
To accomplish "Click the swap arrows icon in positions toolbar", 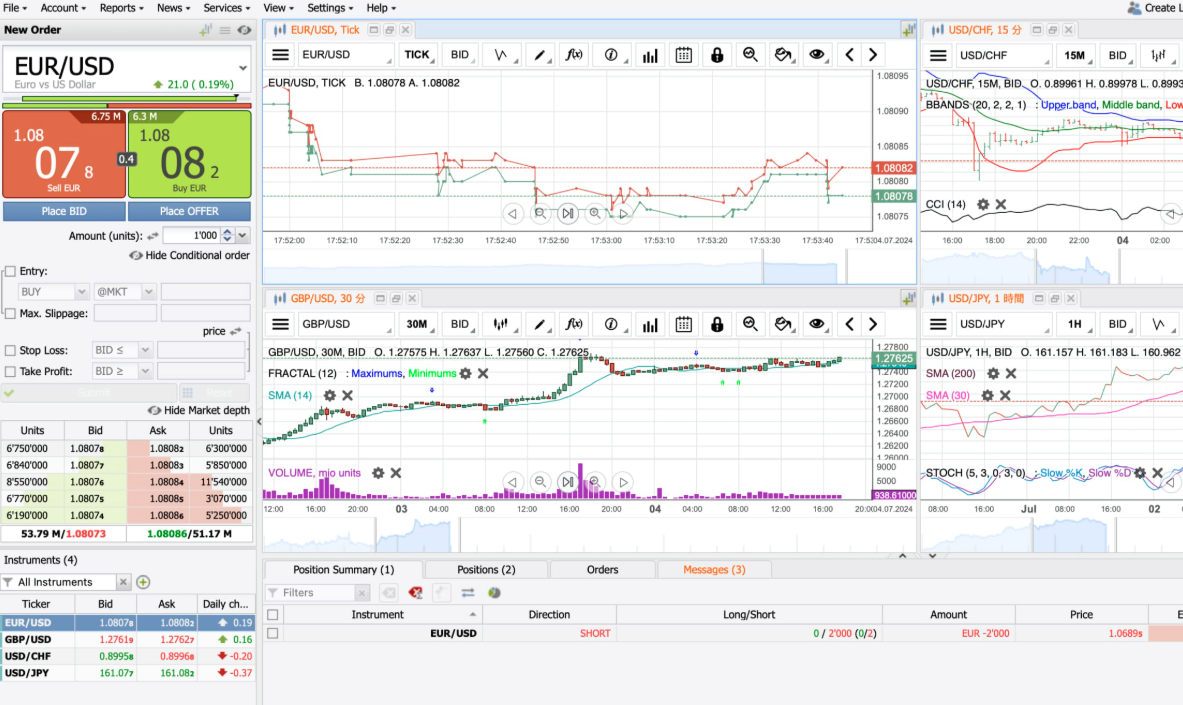I will click(468, 593).
